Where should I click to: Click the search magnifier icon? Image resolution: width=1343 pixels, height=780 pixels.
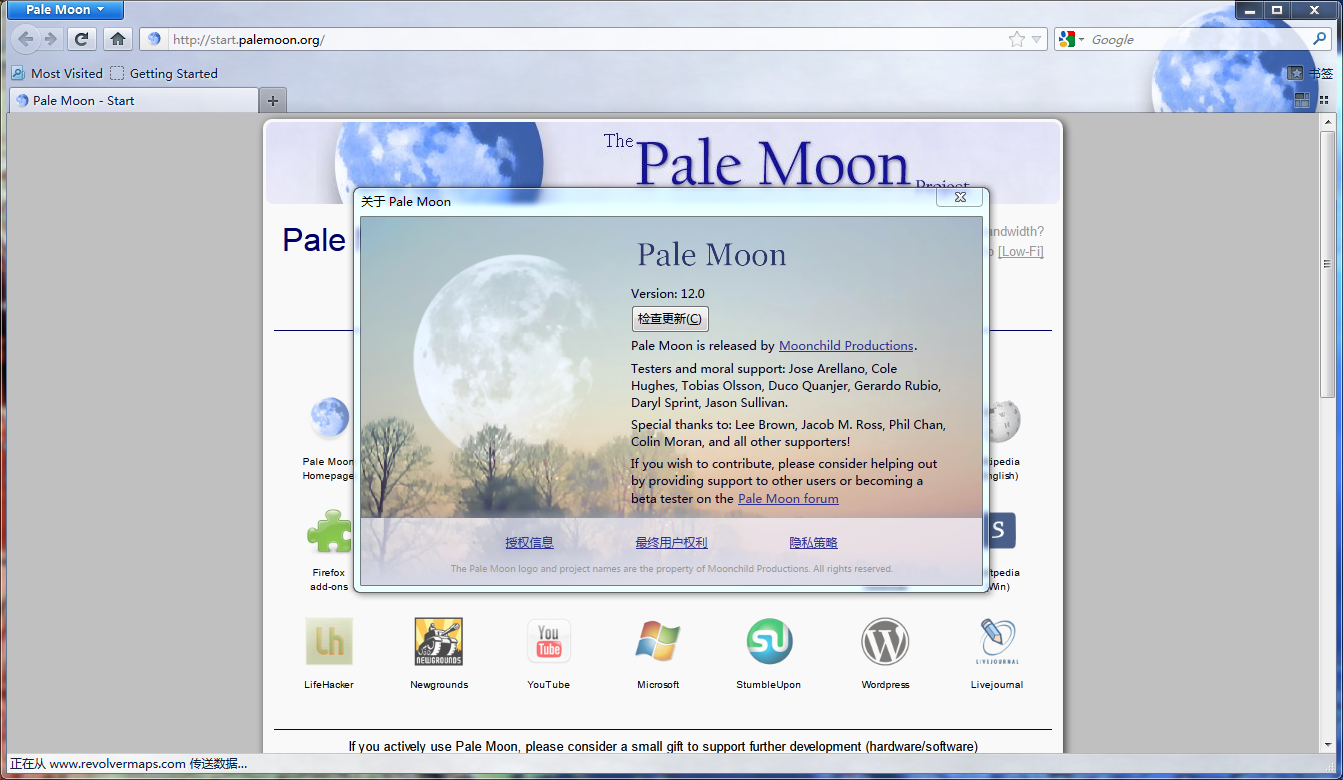click(1320, 39)
